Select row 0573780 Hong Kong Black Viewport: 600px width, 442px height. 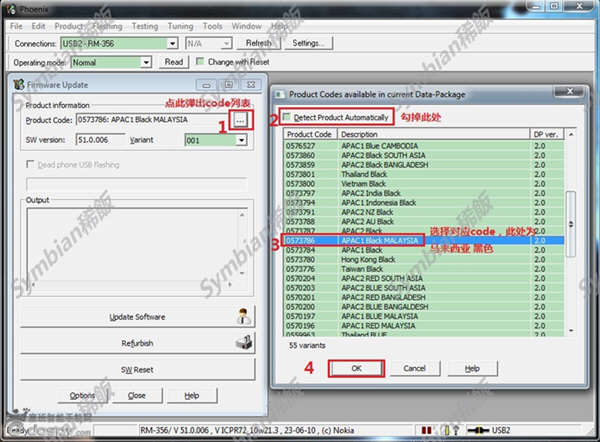point(424,259)
